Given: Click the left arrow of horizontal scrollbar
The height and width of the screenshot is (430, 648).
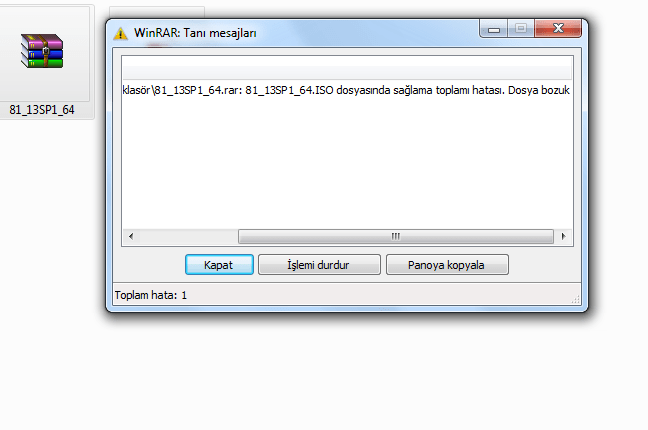Looking at the screenshot, I should [x=131, y=236].
